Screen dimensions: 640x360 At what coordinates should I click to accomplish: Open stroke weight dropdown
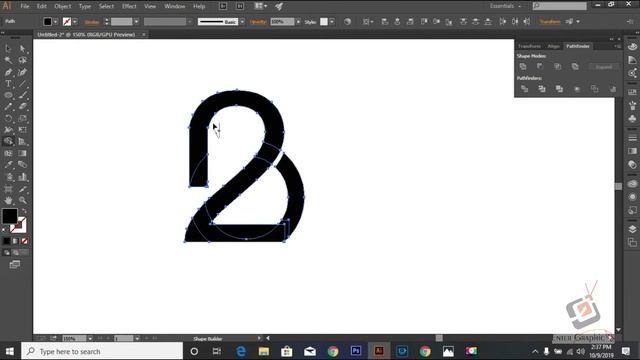pyautogui.click(x=136, y=22)
